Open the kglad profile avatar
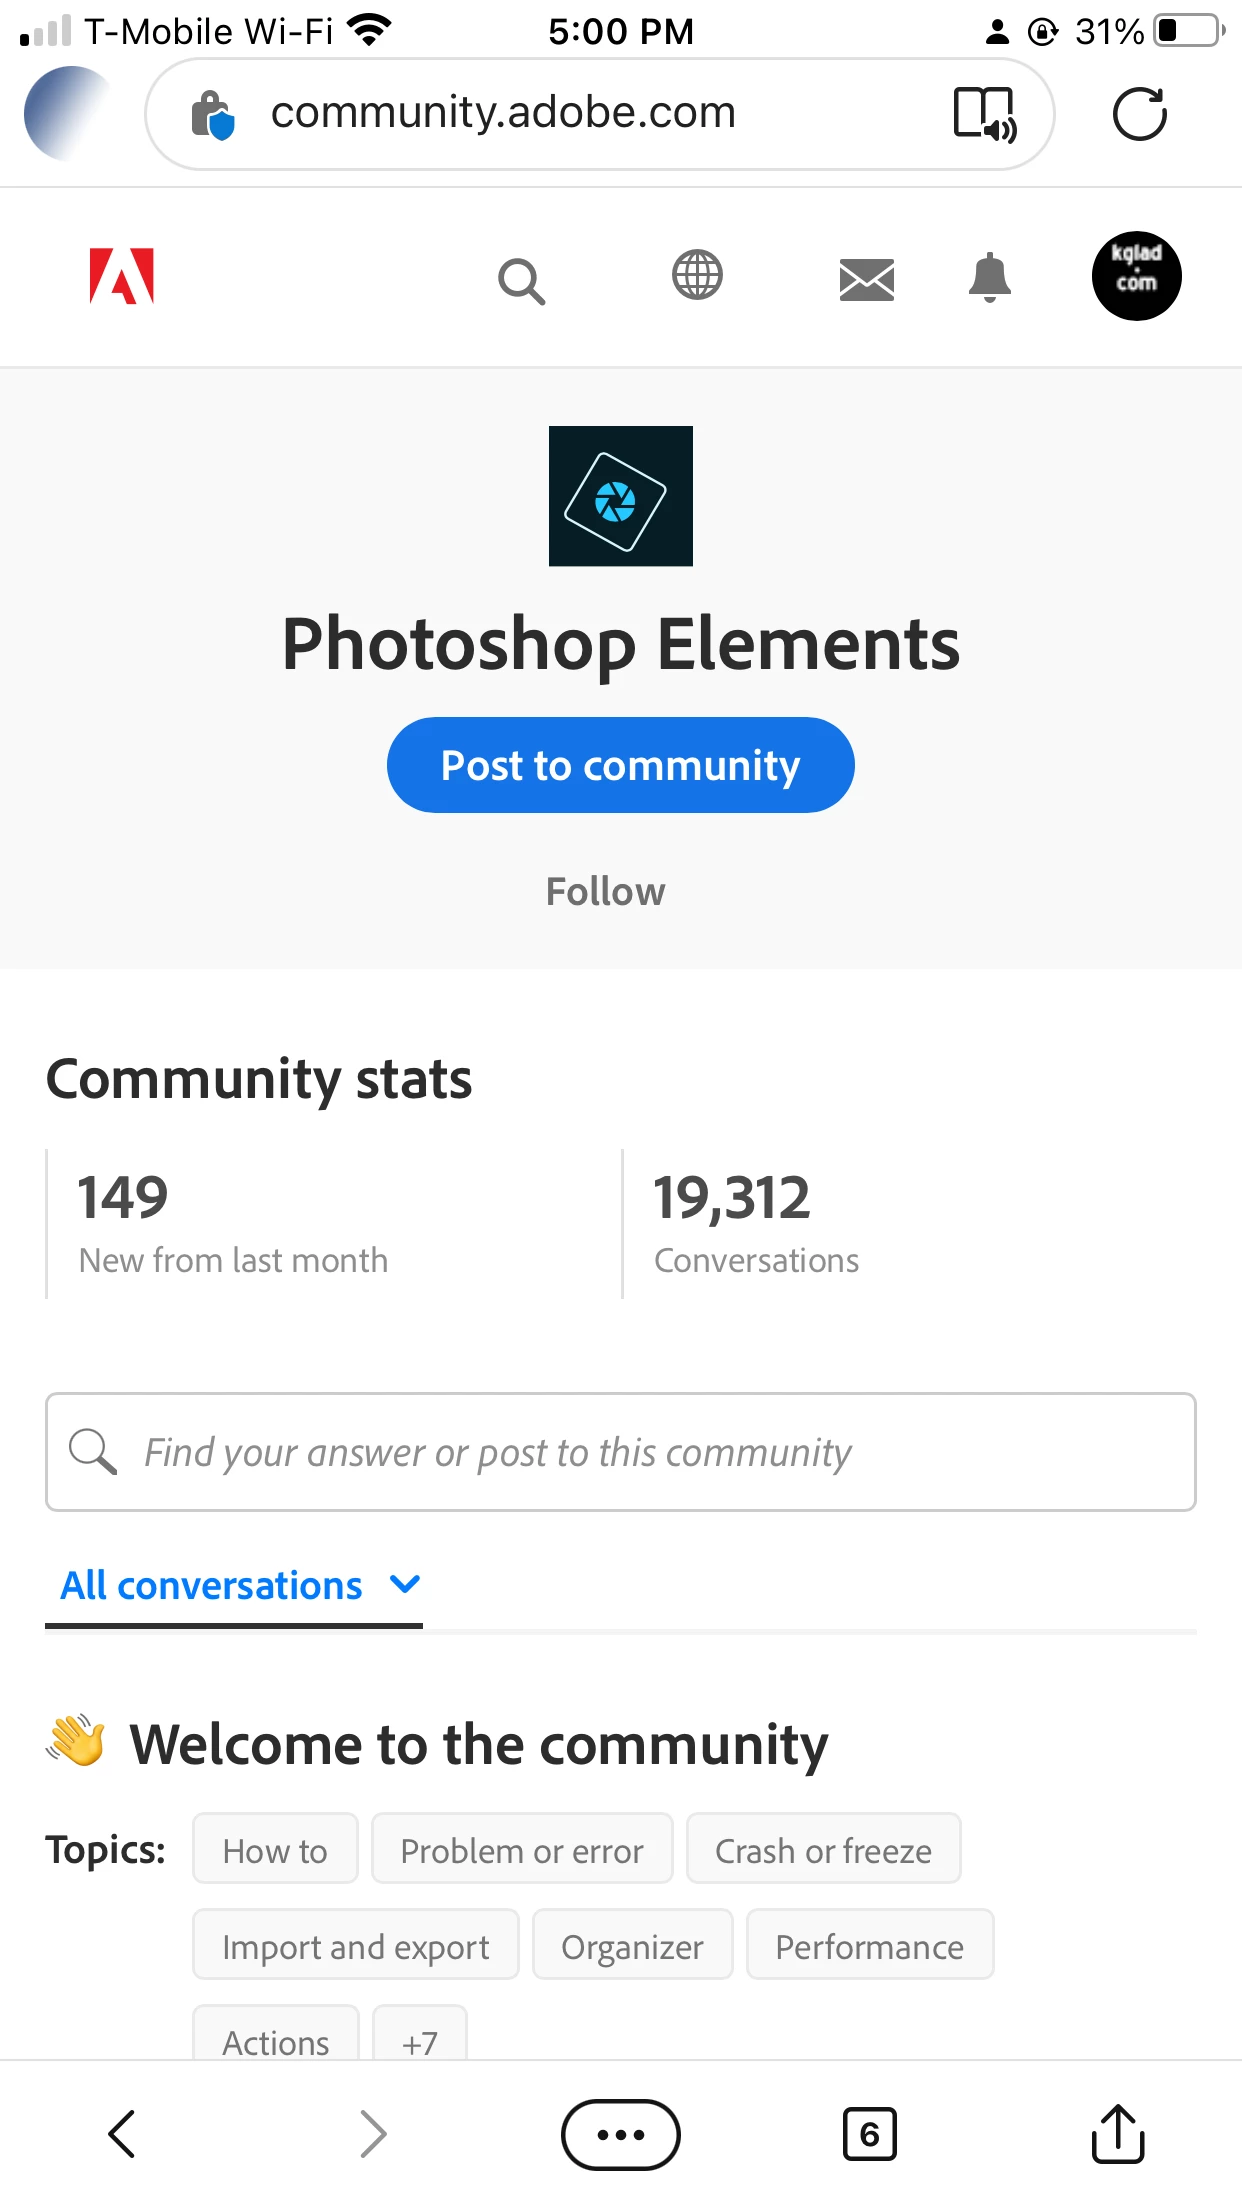This screenshot has width=1242, height=2208. coord(1136,276)
